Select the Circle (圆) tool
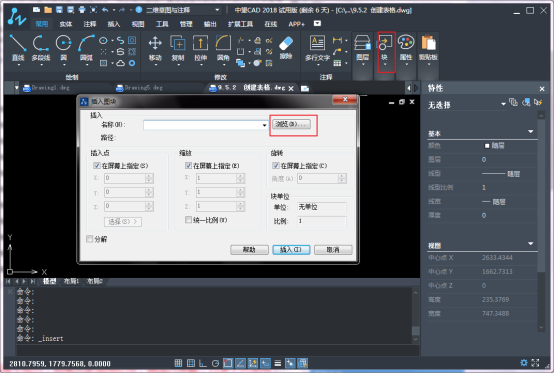 [x=64, y=48]
